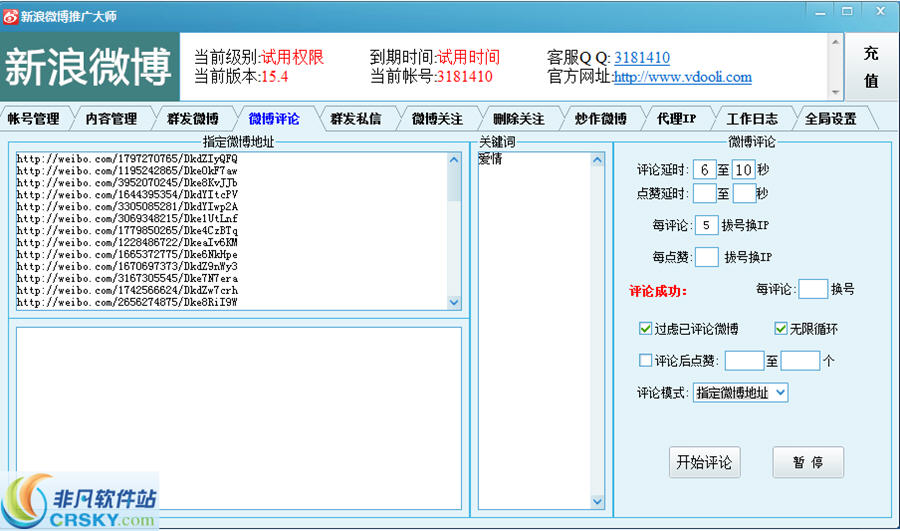Click the 开始评论 button
This screenshot has height=531, width=900.
click(704, 462)
